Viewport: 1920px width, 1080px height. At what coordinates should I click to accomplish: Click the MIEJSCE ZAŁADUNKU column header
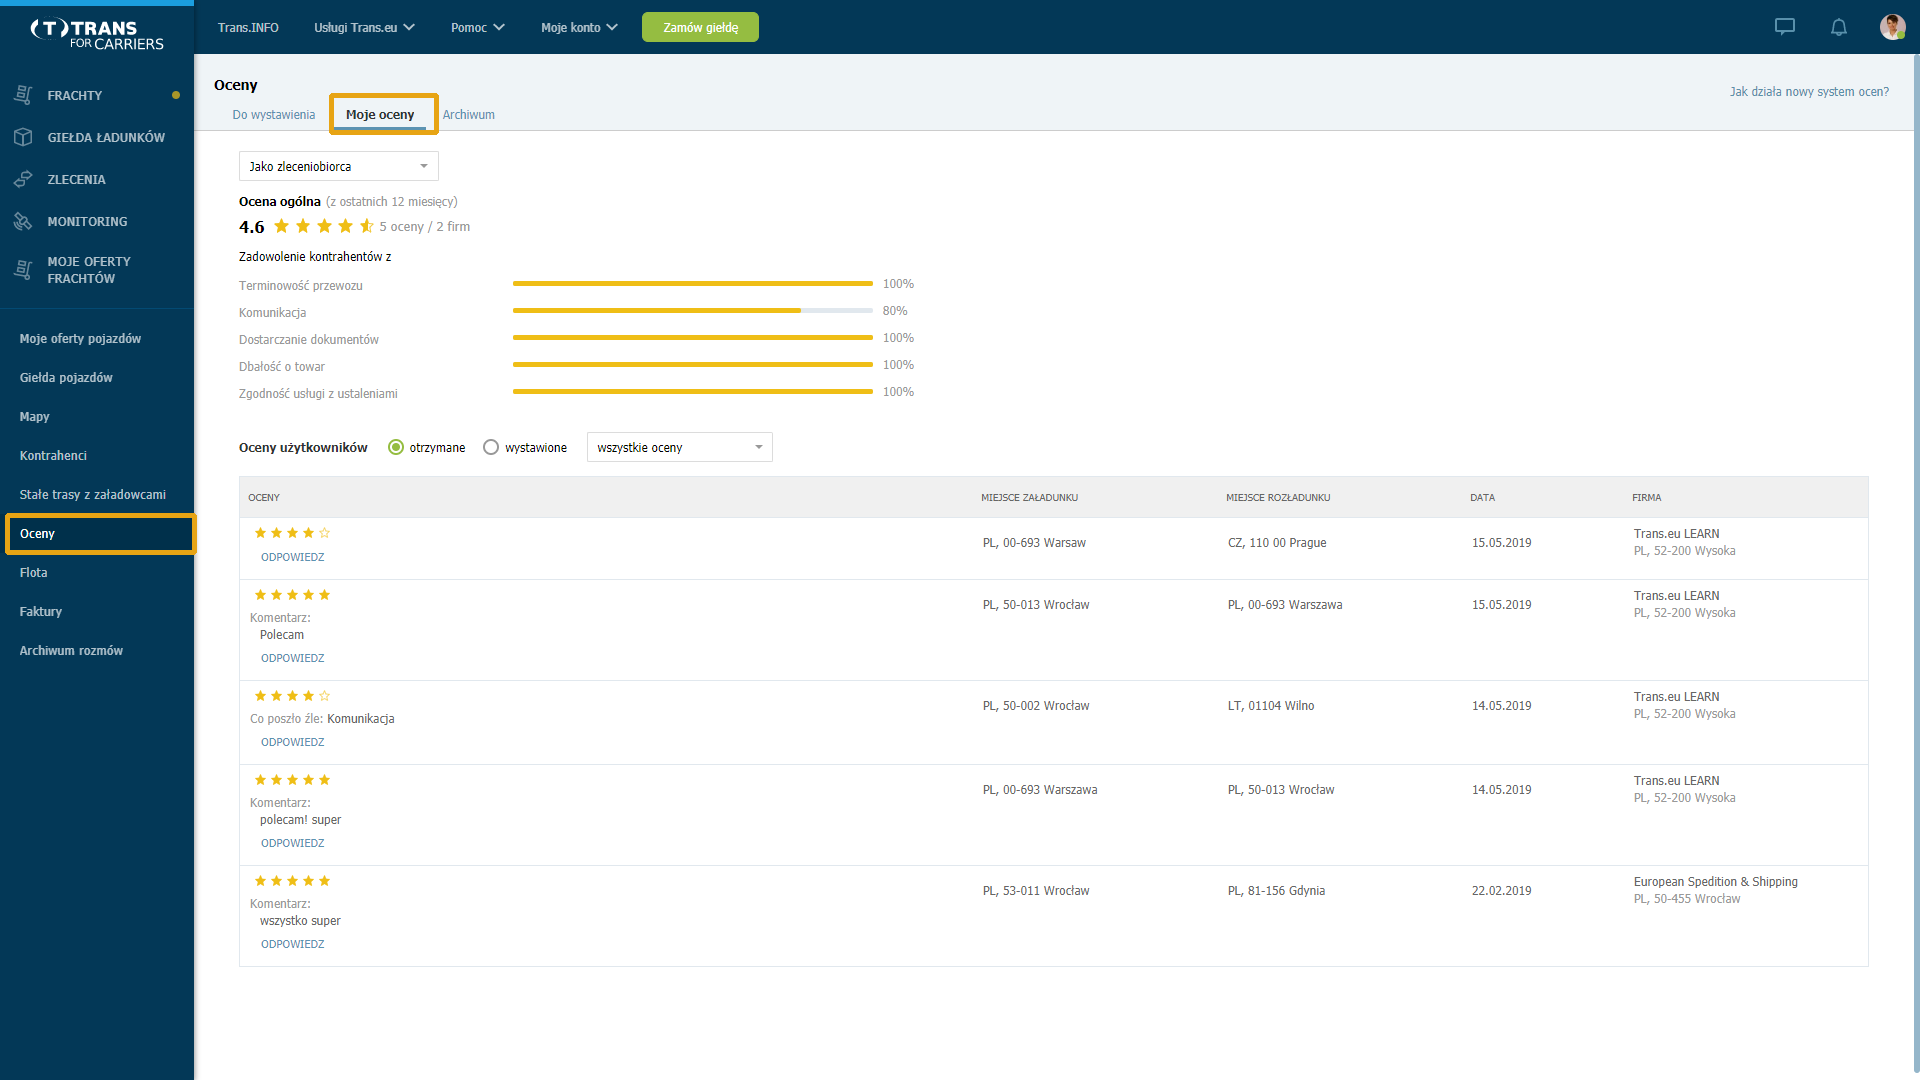pyautogui.click(x=1029, y=497)
